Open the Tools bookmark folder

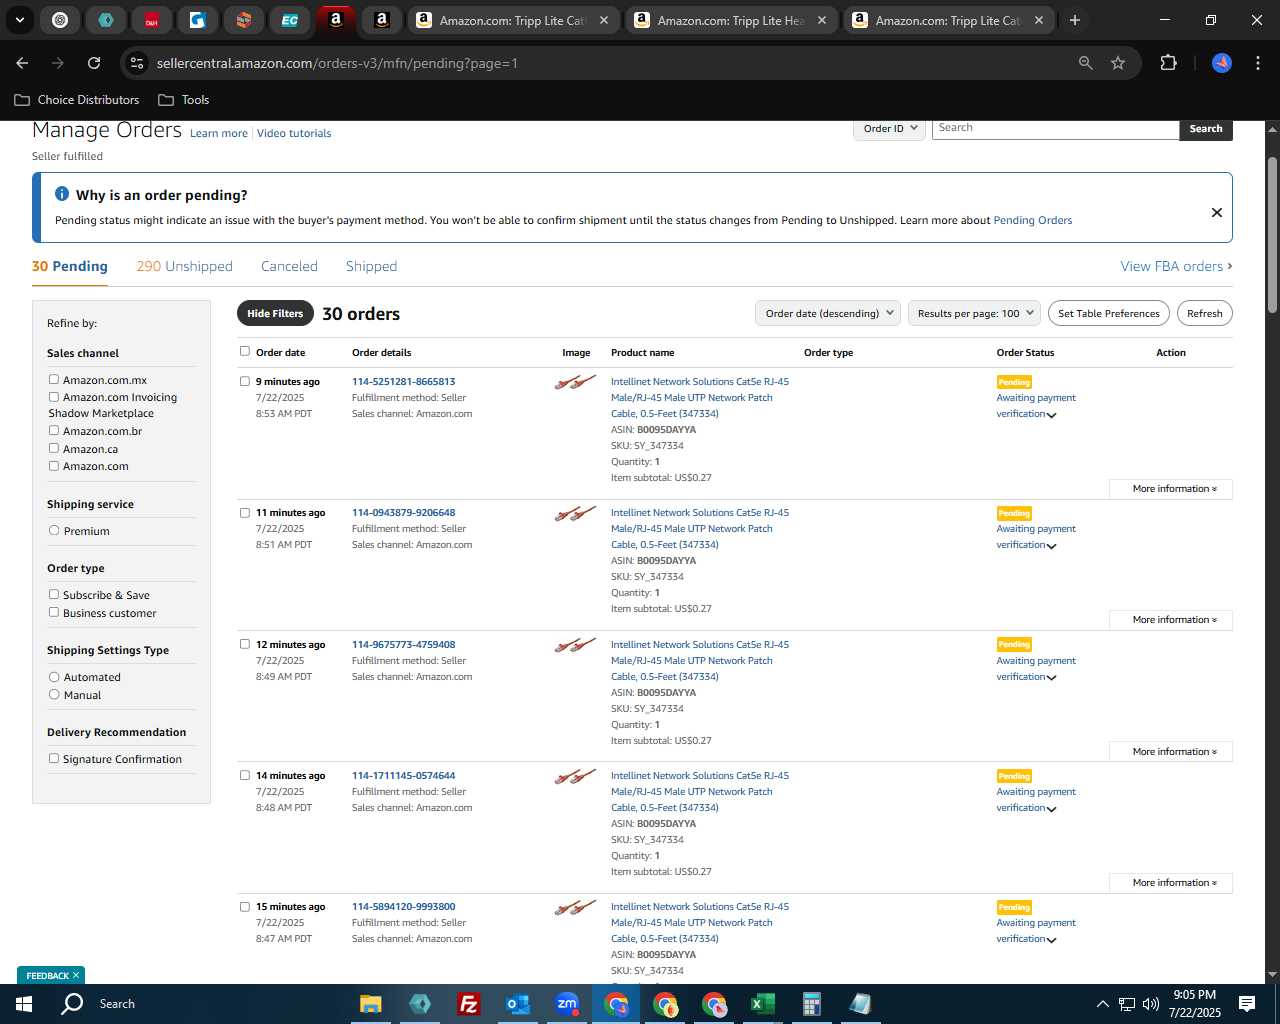184,100
